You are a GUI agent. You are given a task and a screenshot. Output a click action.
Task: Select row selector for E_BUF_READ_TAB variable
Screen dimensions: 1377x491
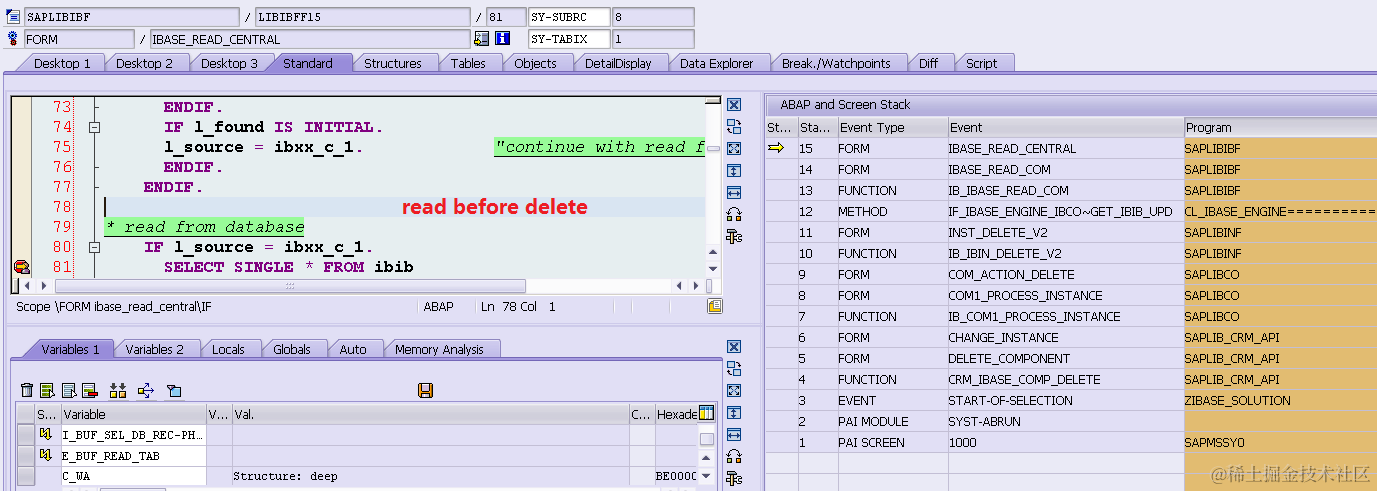click(x=26, y=456)
